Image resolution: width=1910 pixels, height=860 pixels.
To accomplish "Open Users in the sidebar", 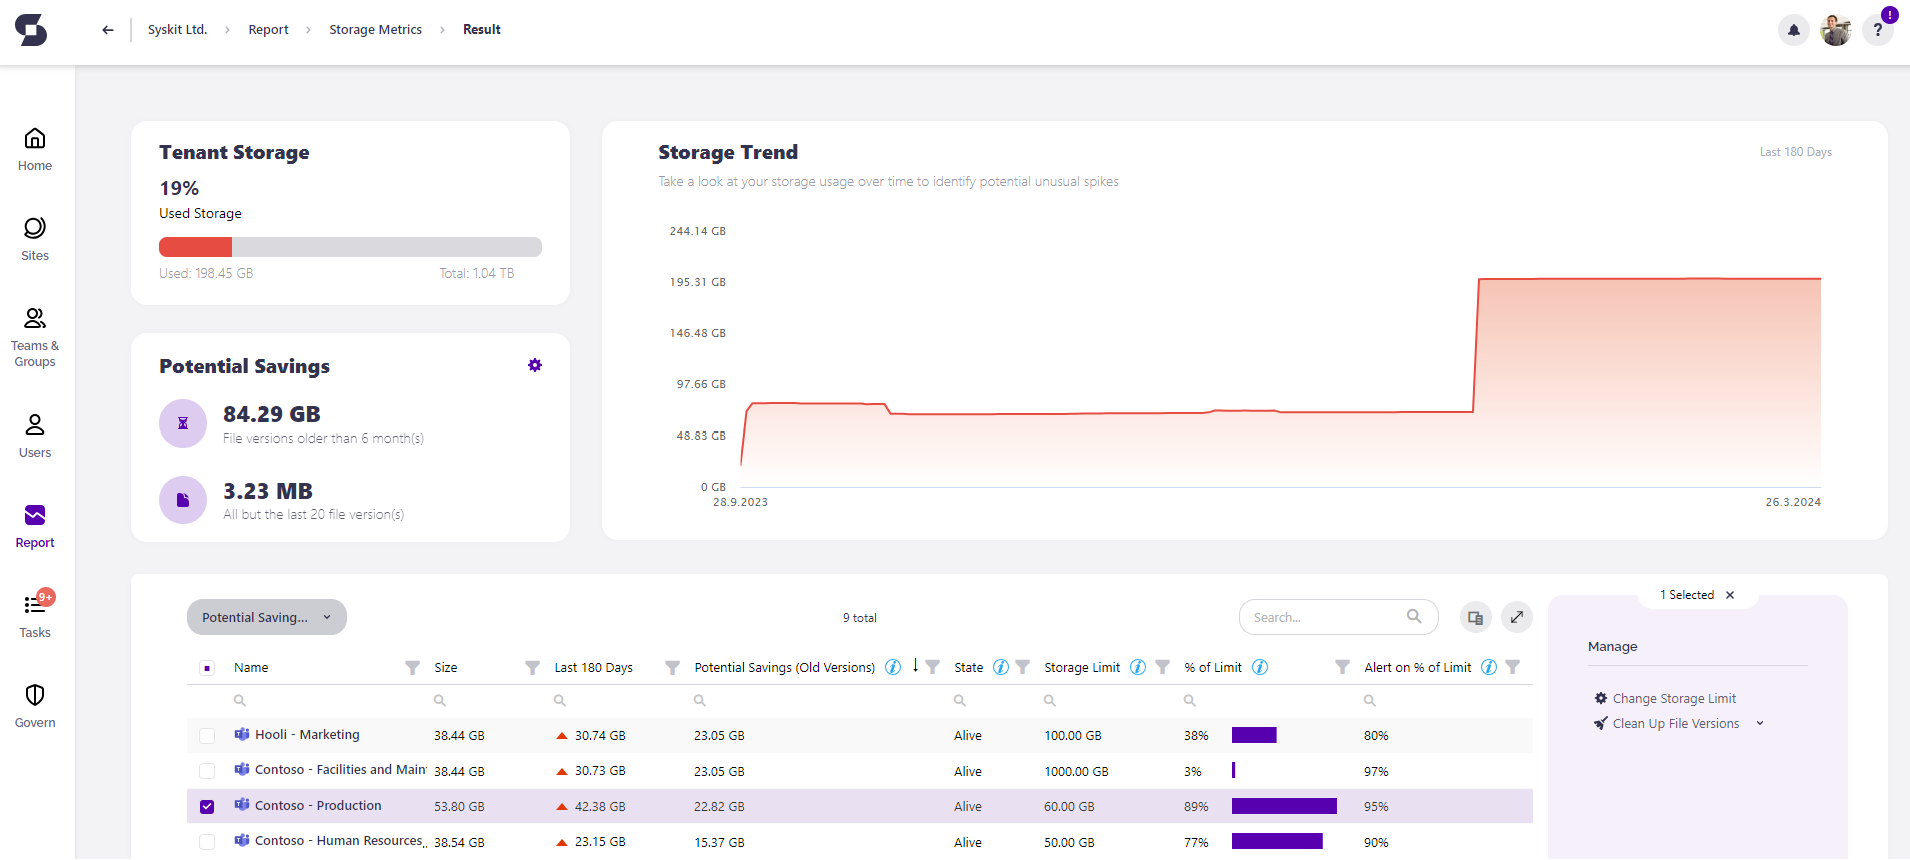I will [x=35, y=436].
